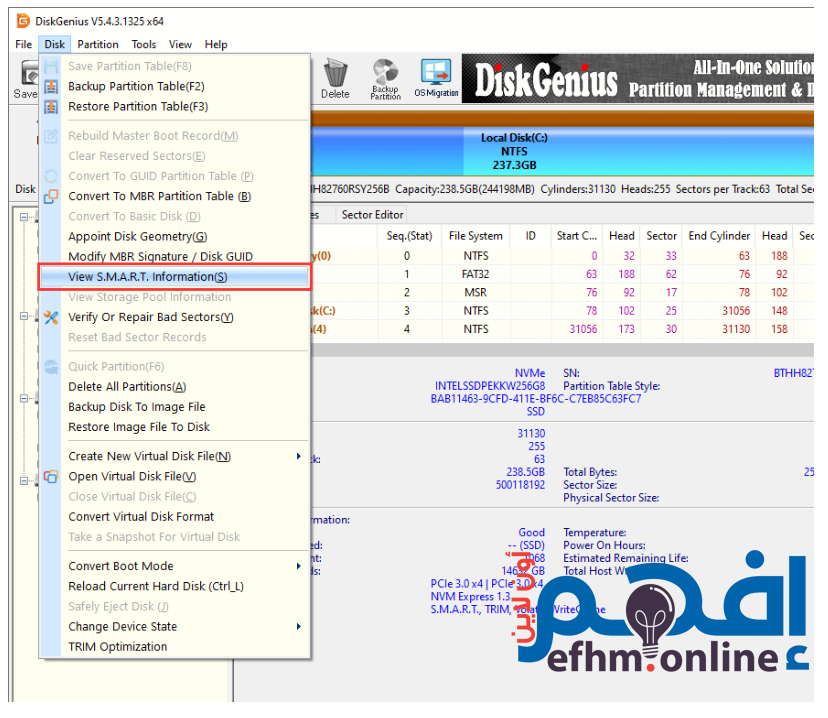Click the Delete trash can toolbar icon
This screenshot has width=828, height=718.
[x=335, y=78]
